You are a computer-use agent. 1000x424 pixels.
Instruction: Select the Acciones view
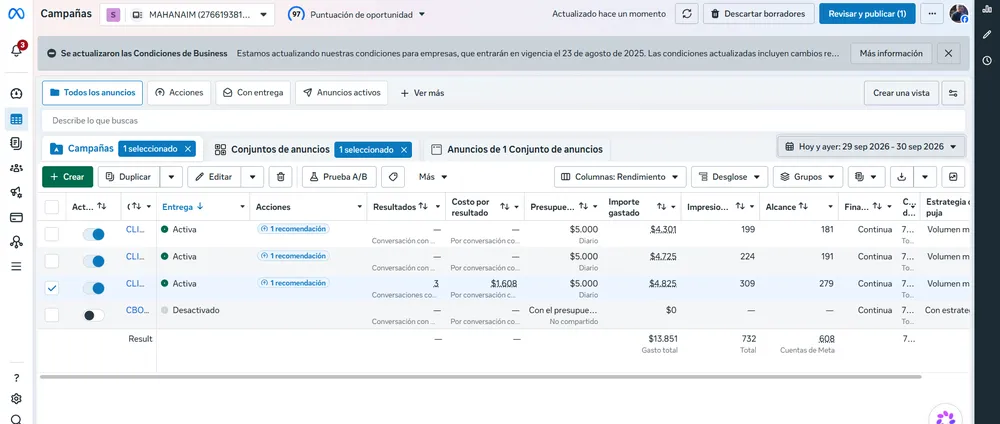pyautogui.click(x=179, y=92)
